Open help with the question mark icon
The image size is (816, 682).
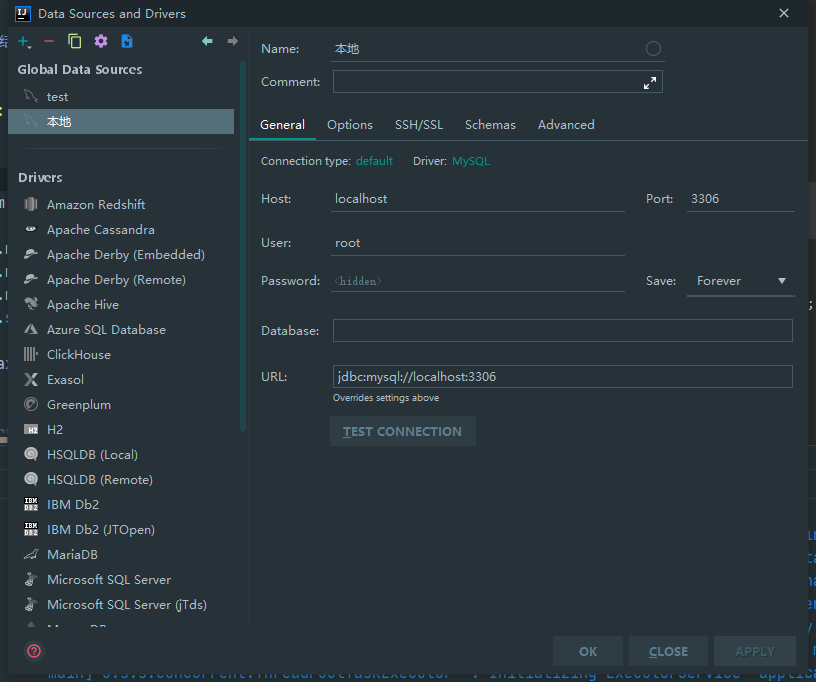(31, 651)
